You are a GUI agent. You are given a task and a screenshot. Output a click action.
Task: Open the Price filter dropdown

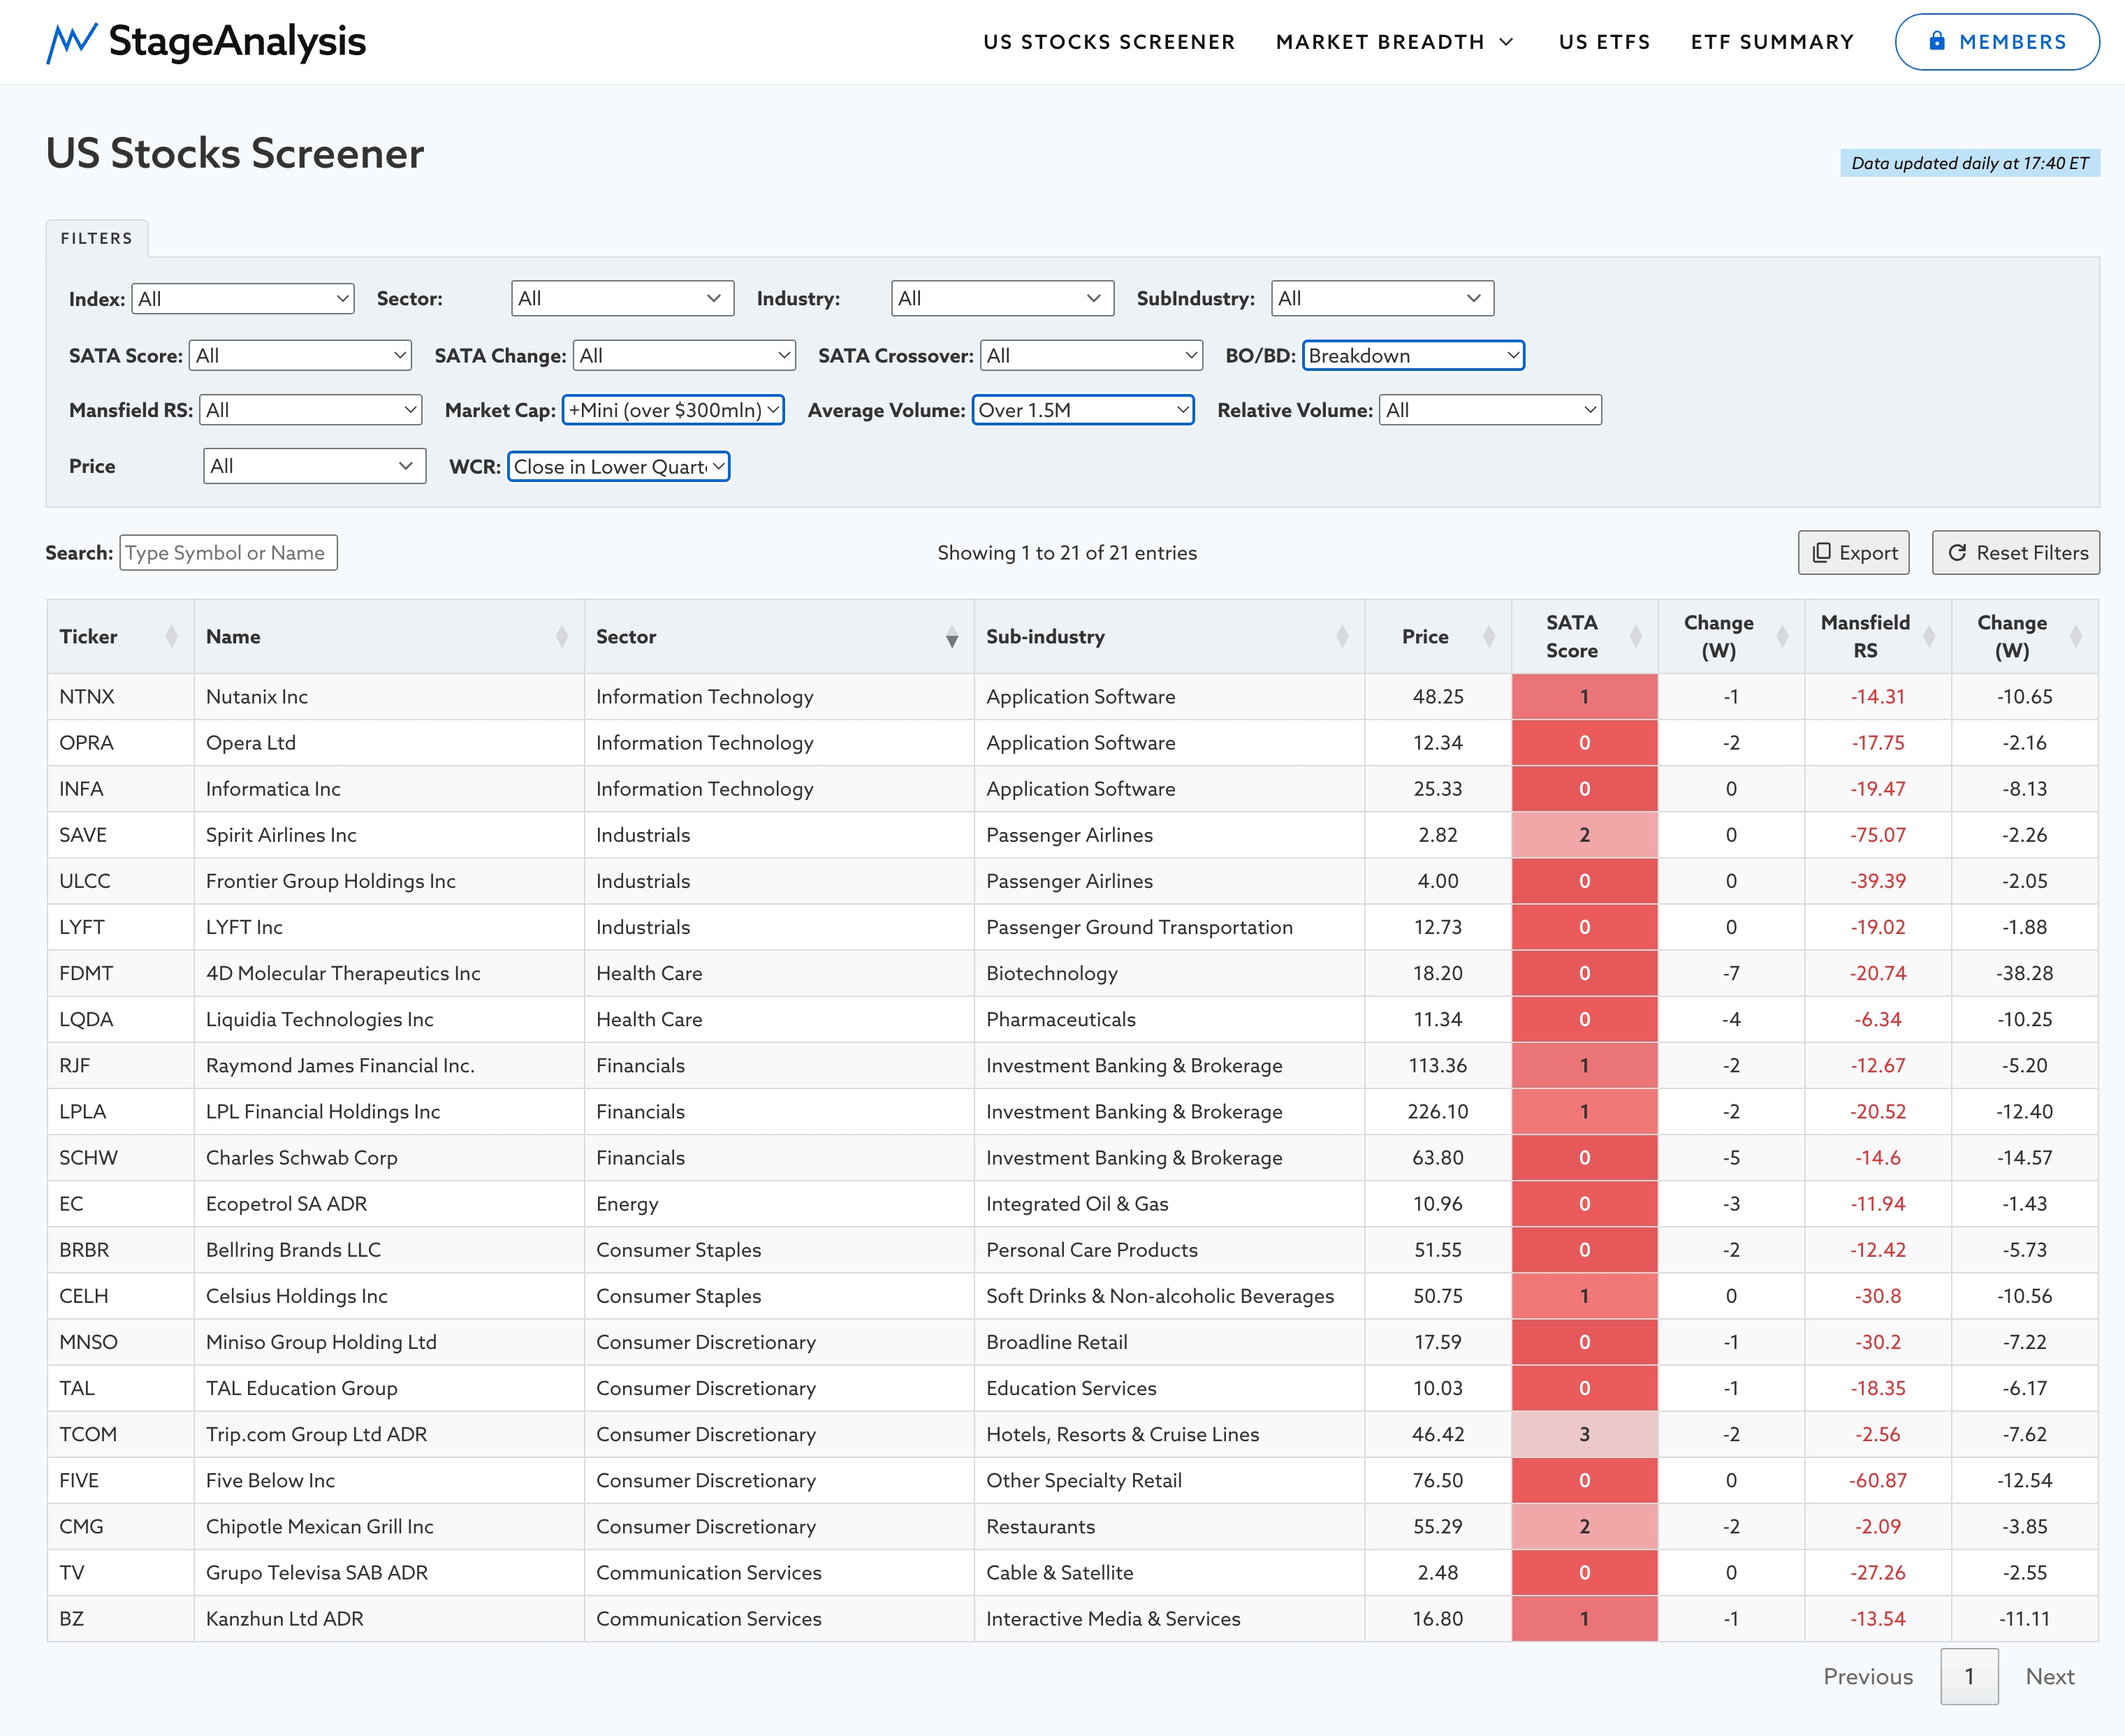(314, 466)
